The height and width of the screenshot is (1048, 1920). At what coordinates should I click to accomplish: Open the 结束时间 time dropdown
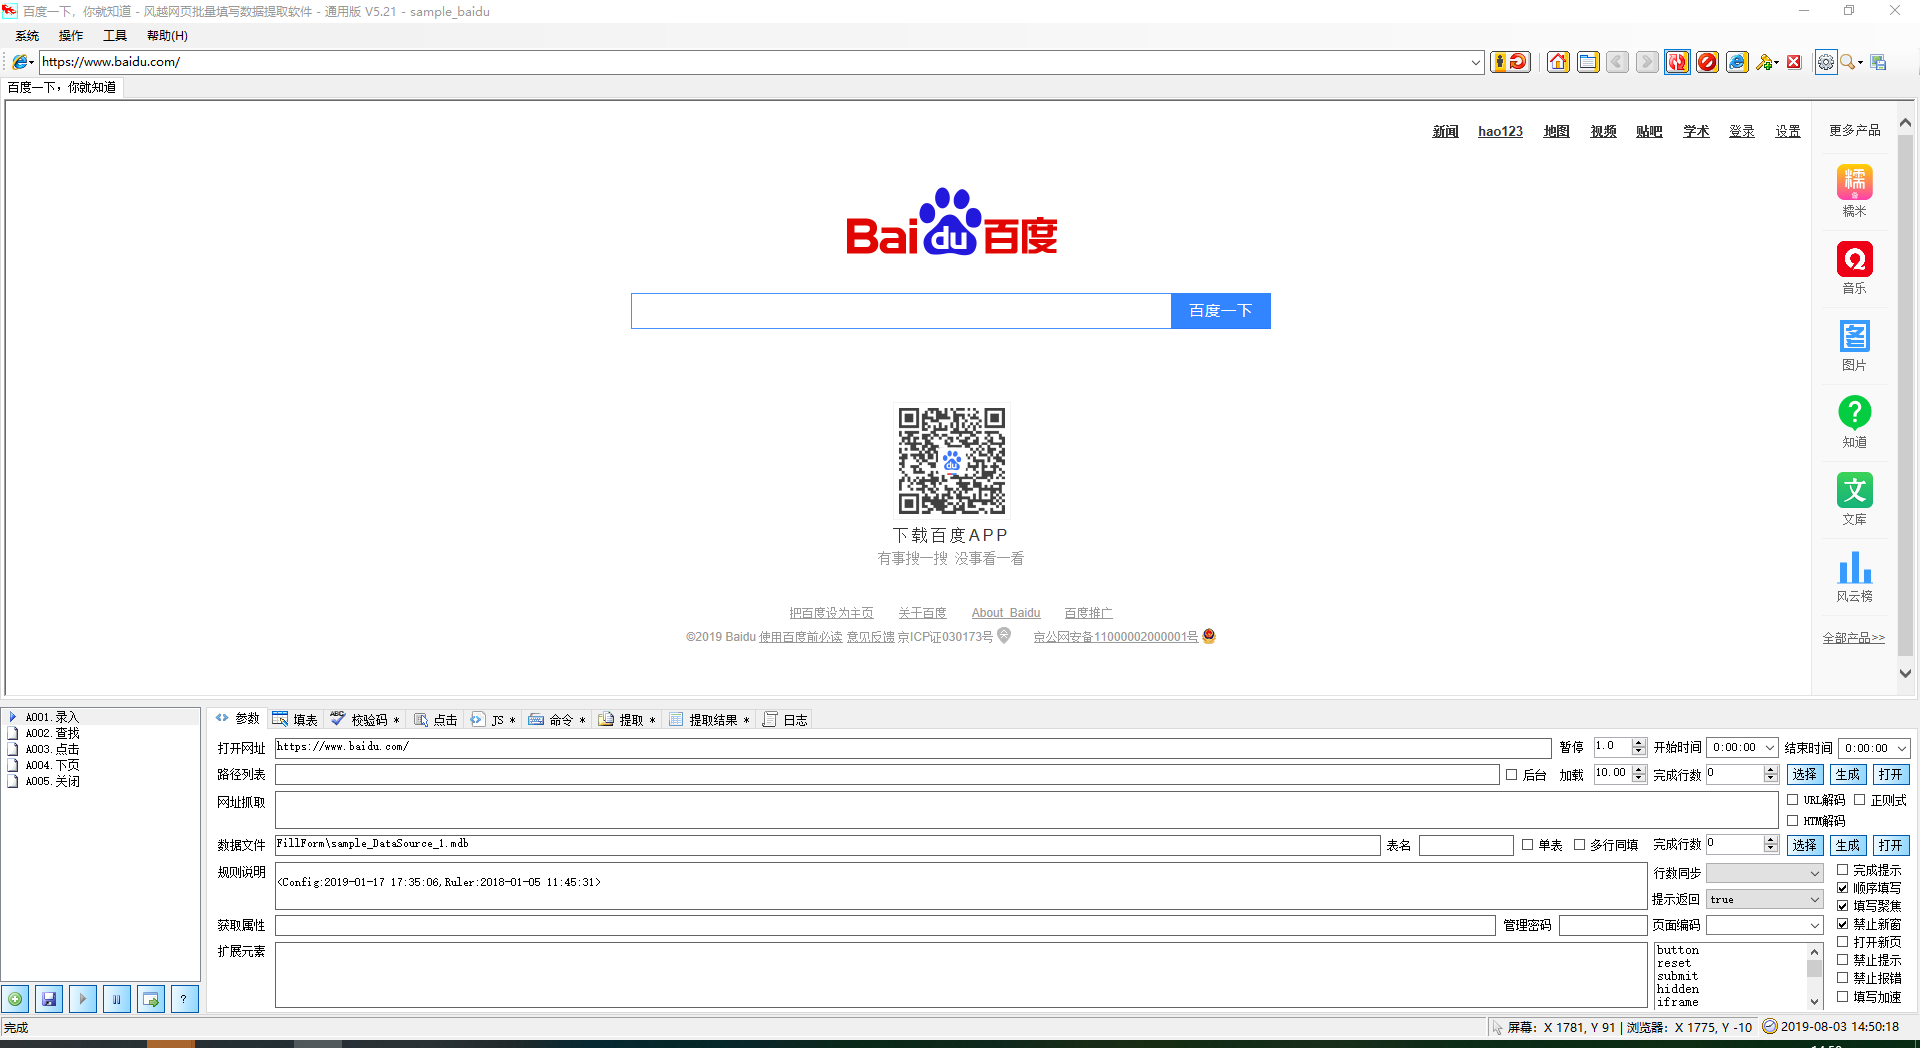pyautogui.click(x=1901, y=748)
